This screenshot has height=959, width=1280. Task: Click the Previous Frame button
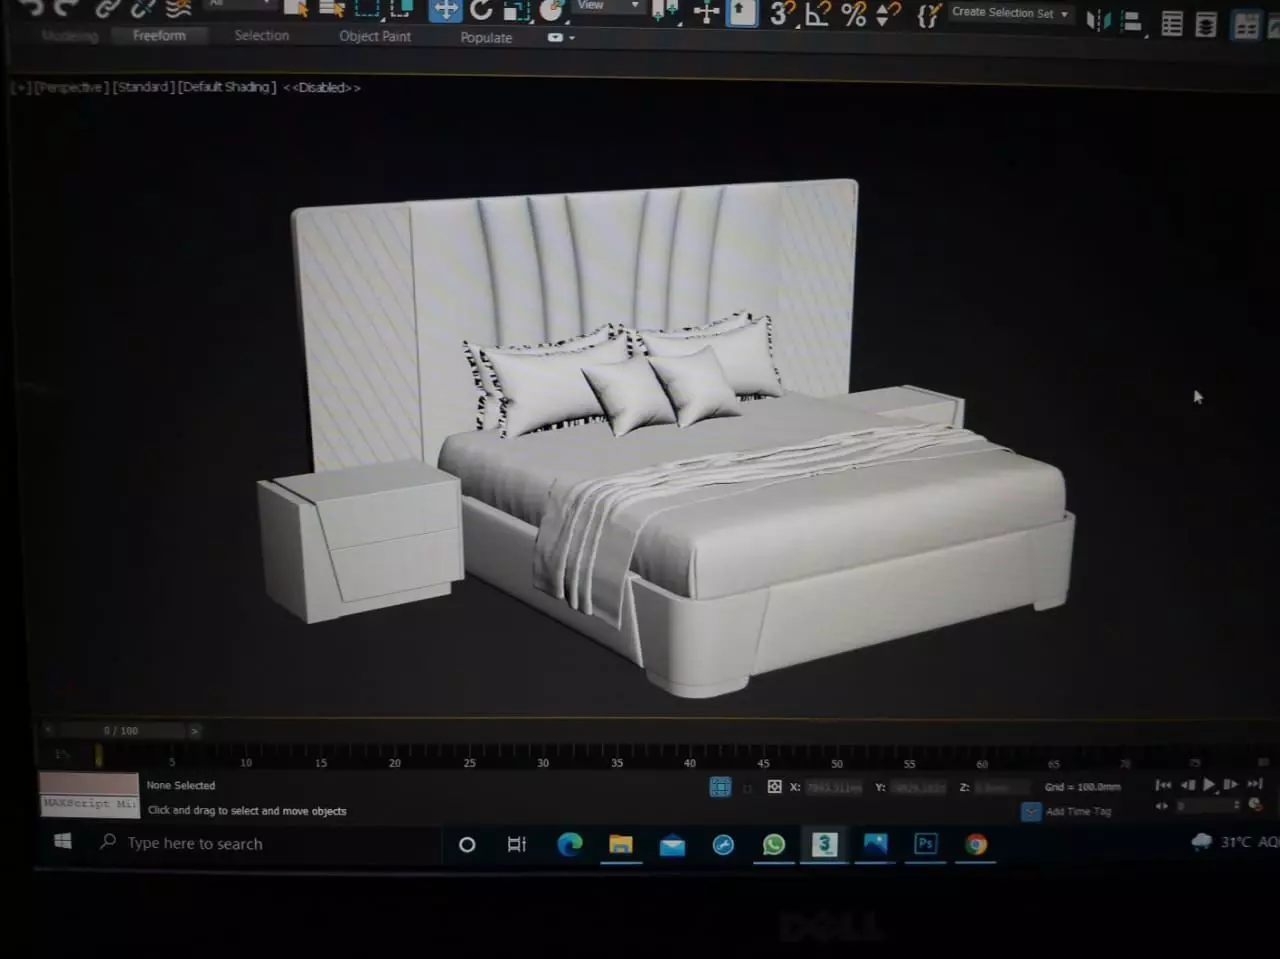1187,785
